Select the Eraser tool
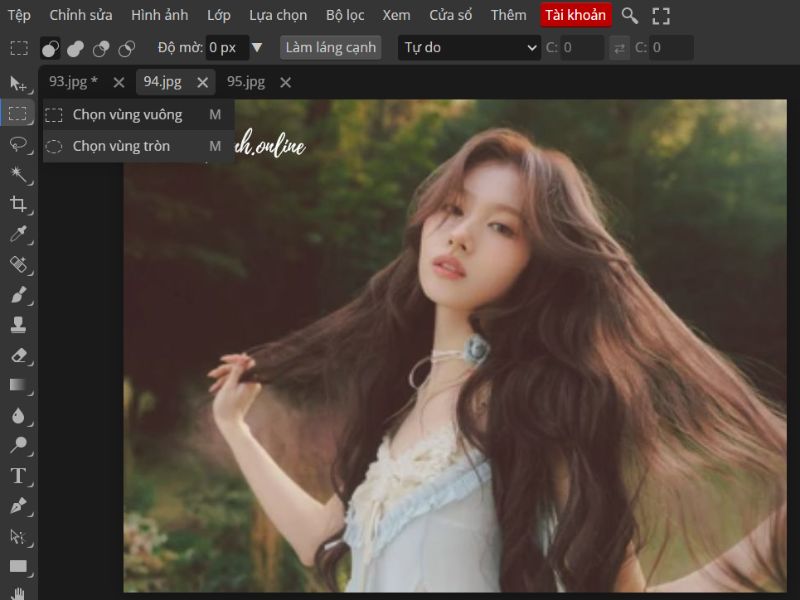800x600 pixels. point(18,355)
